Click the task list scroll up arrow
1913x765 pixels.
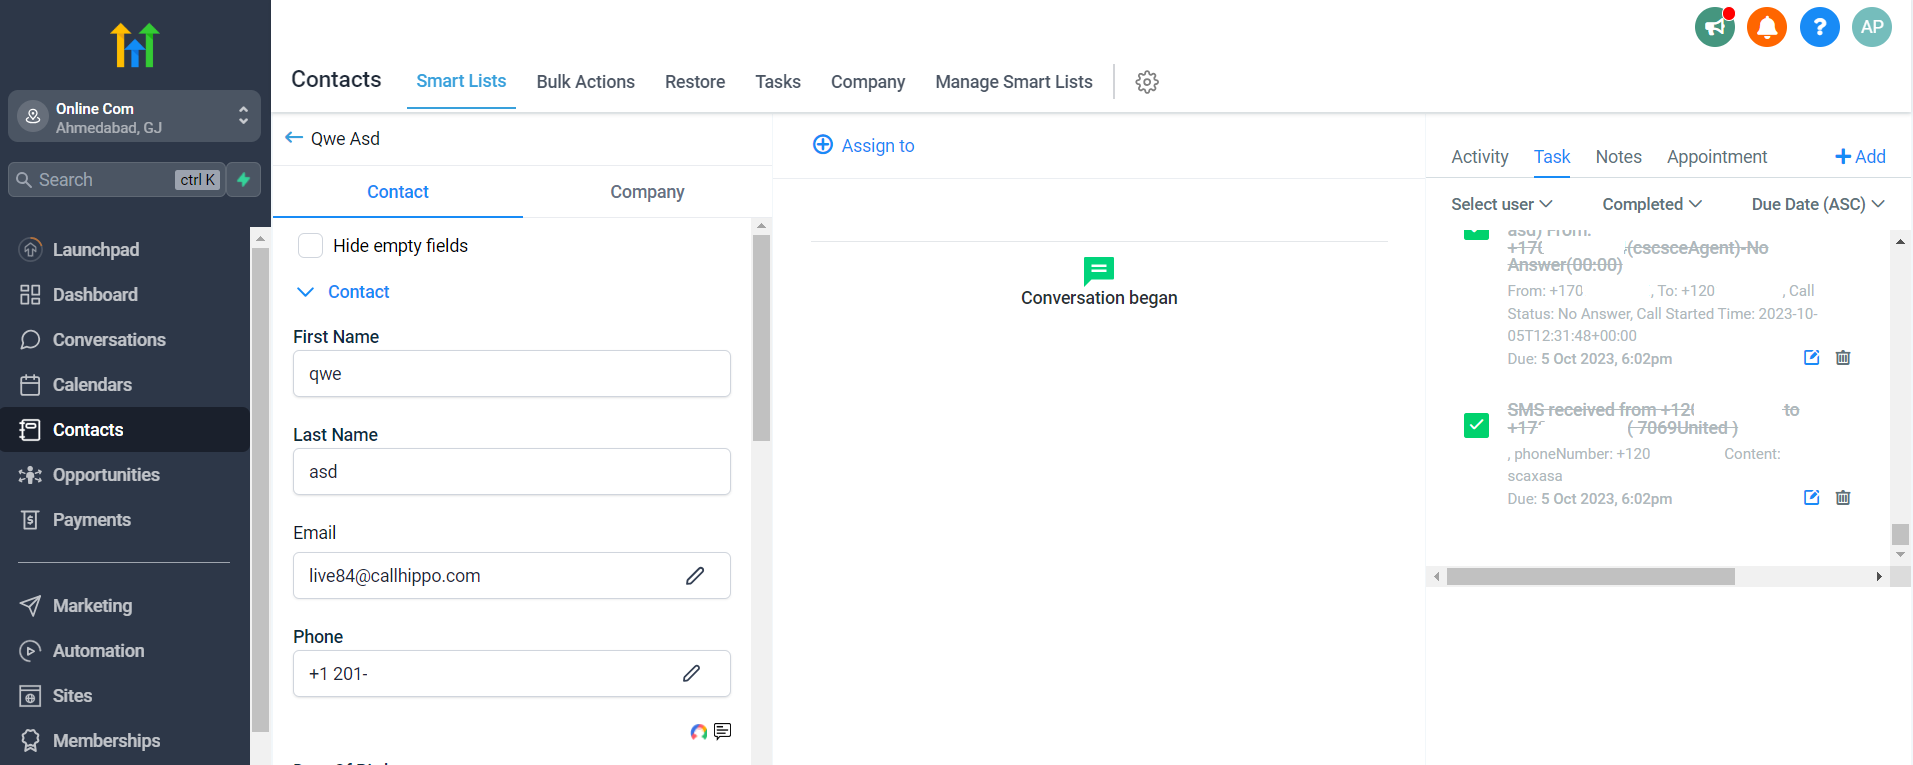[1900, 241]
